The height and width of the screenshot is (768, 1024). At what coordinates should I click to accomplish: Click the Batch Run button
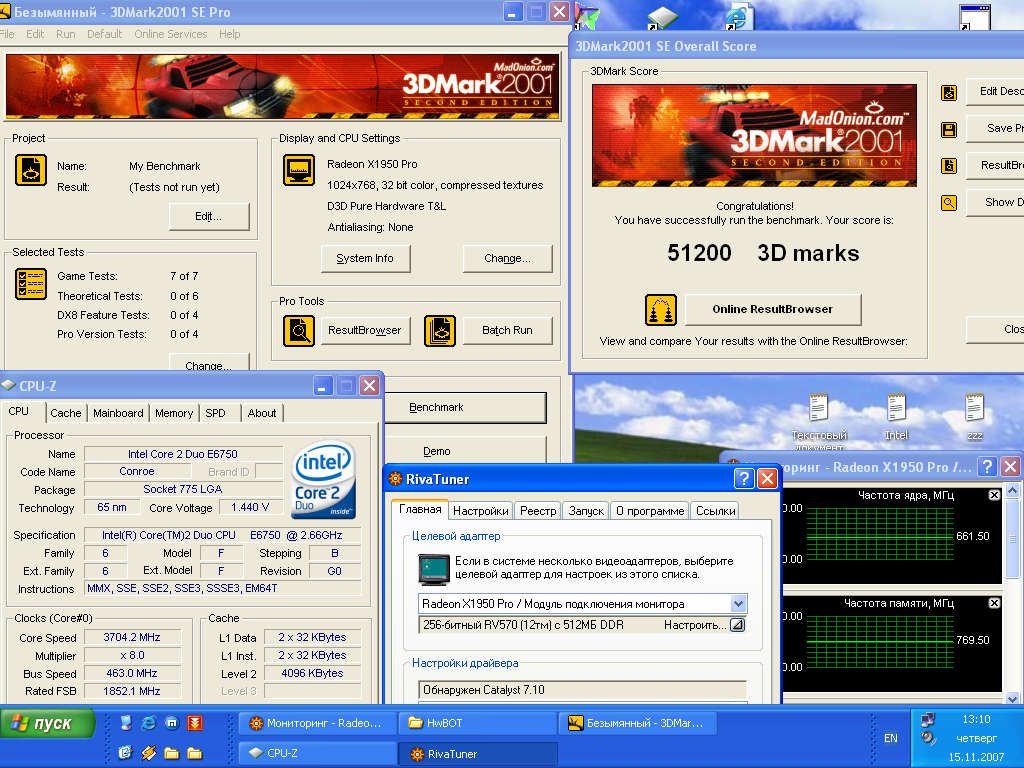tap(507, 330)
